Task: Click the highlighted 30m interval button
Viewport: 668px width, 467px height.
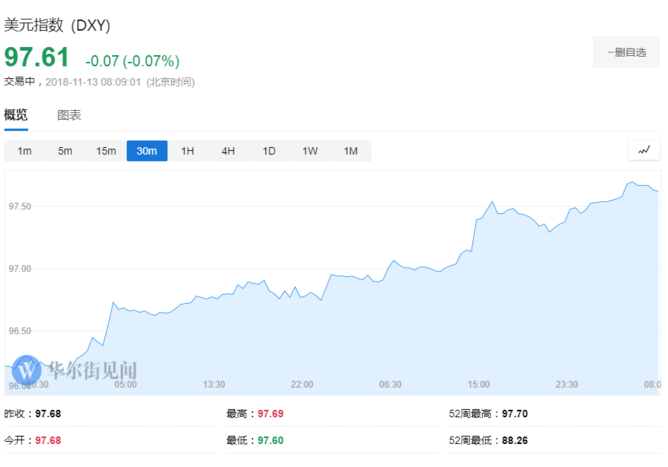Action: tap(147, 151)
